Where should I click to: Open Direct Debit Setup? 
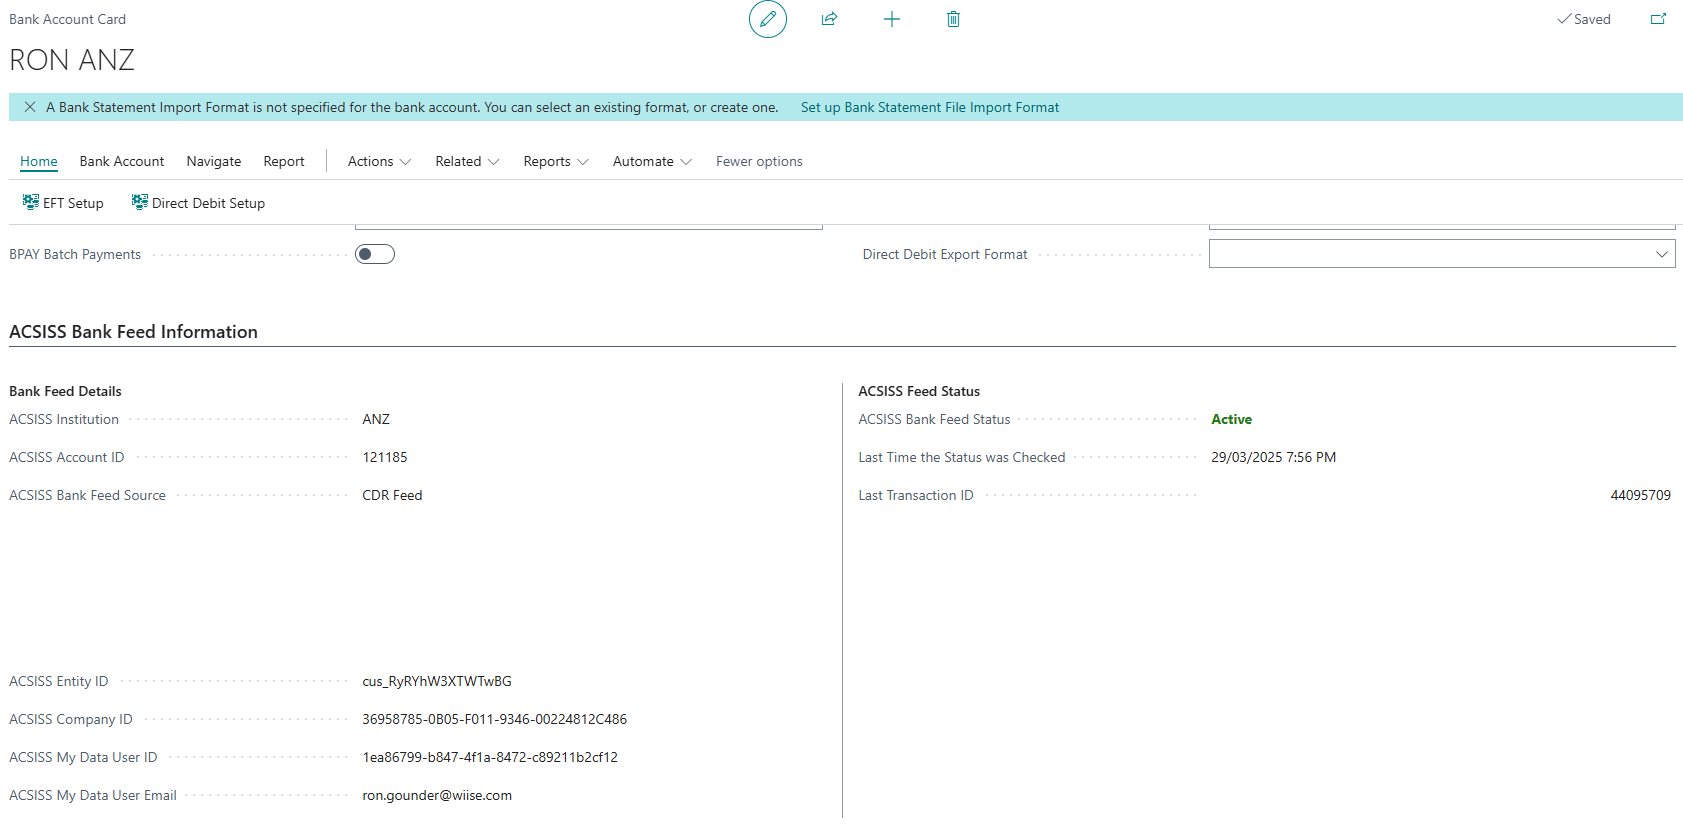coord(198,203)
